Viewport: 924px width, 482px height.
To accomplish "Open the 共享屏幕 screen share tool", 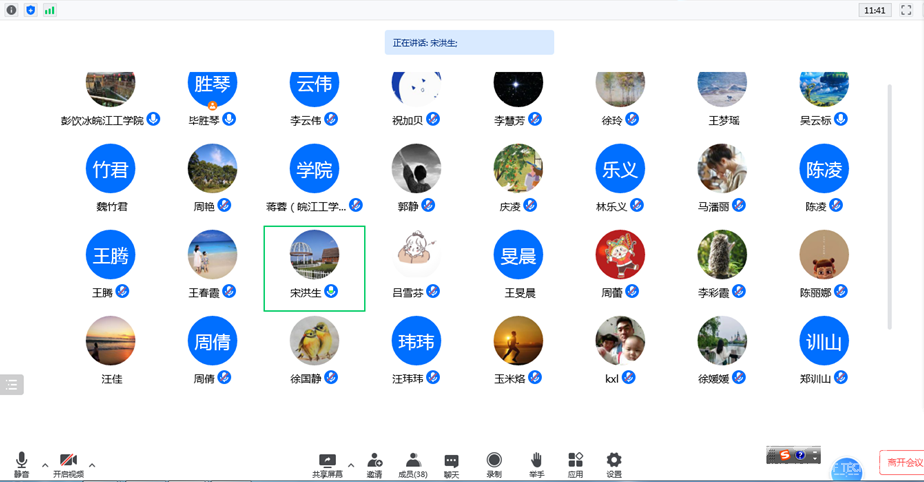I will (x=327, y=461).
